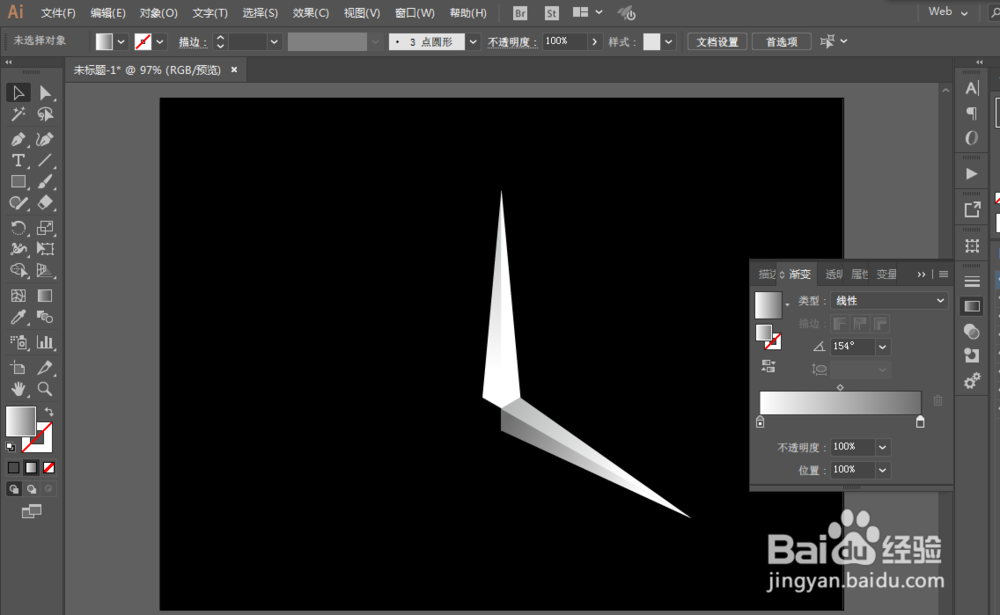Open Adobe Bridge using the Br icon

pyautogui.click(x=519, y=13)
